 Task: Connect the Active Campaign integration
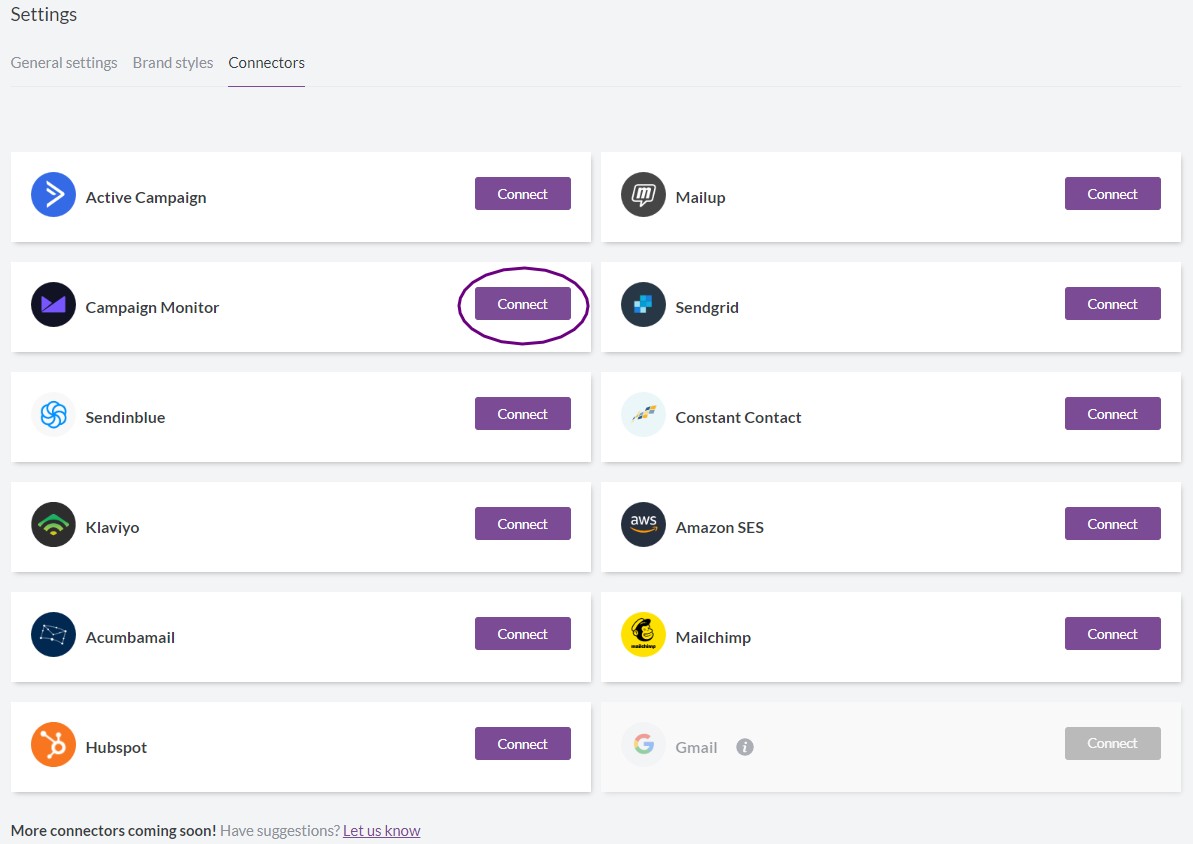(x=523, y=193)
